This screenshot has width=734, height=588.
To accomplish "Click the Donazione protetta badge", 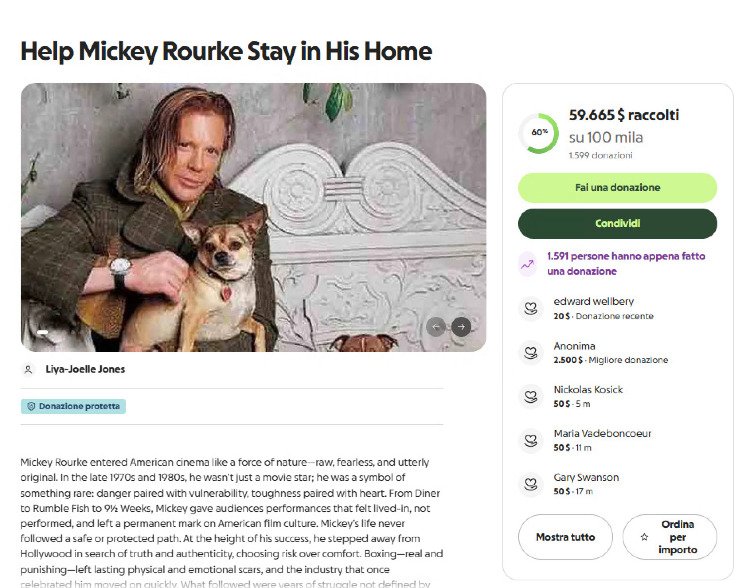I will pyautogui.click(x=73, y=407).
